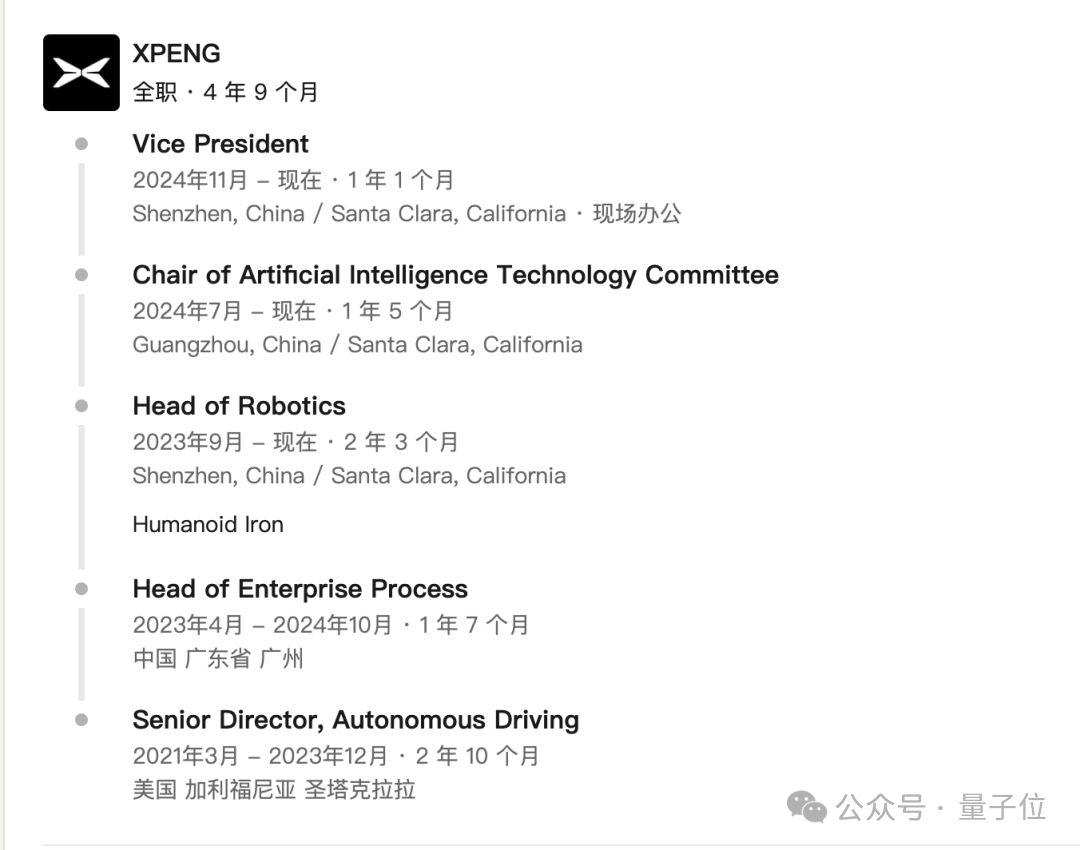Select the Guangzhou, China / Santa Clara location text
Image resolution: width=1080 pixels, height=850 pixels.
(x=357, y=345)
